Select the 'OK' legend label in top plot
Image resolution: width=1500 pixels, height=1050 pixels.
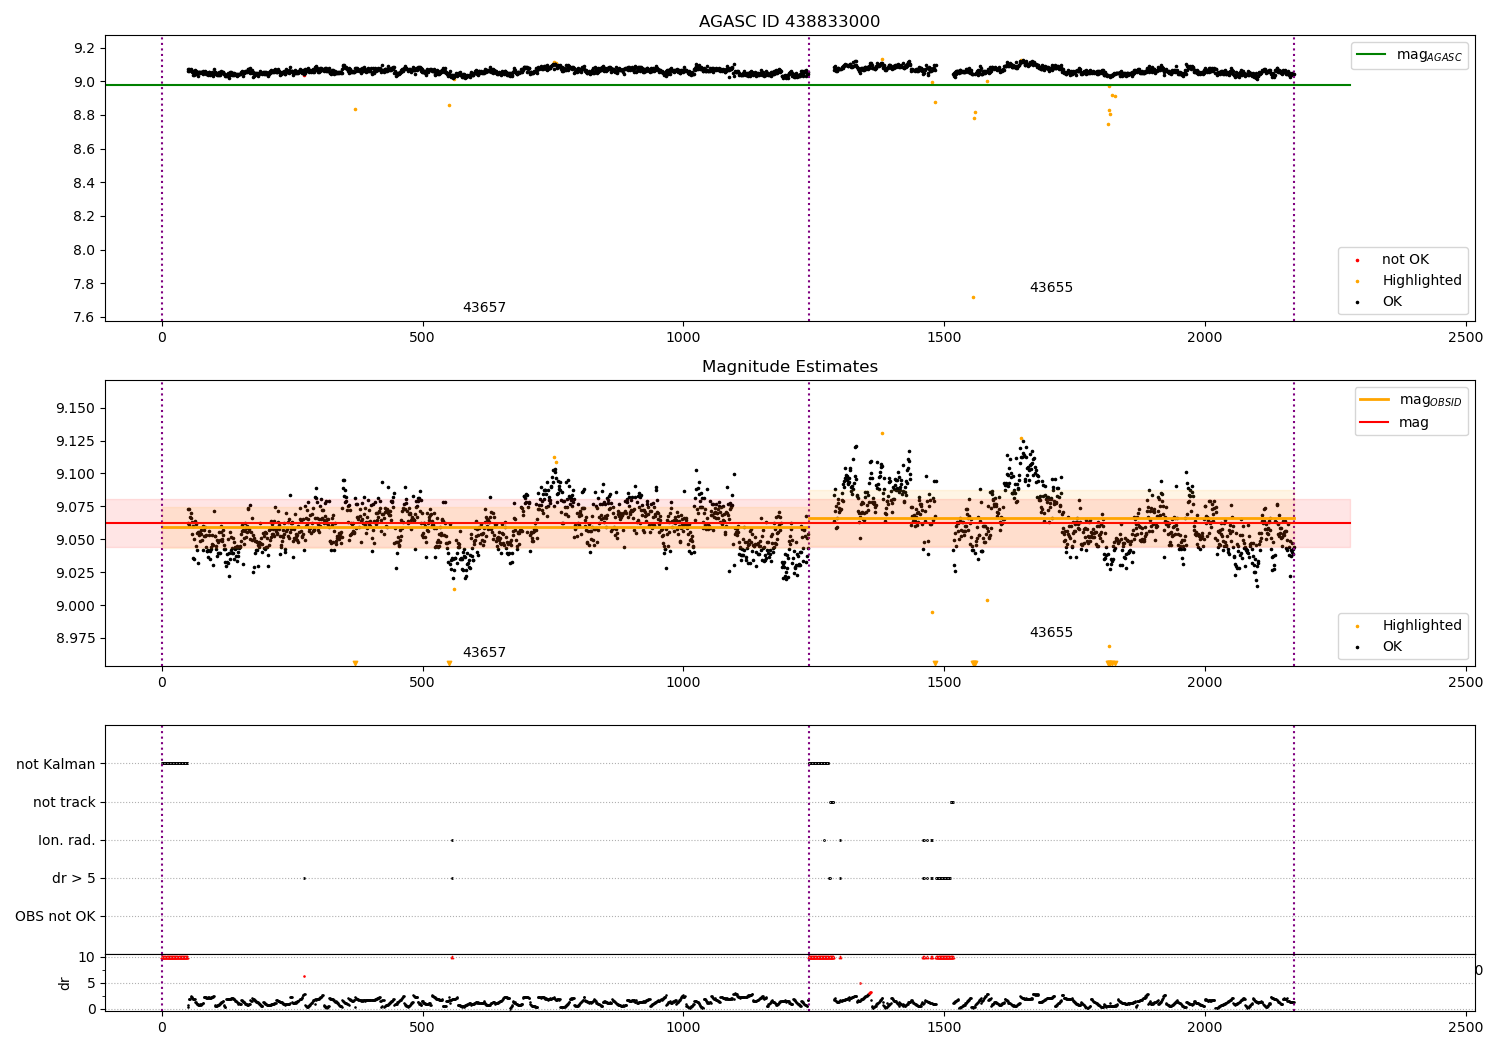(1392, 302)
